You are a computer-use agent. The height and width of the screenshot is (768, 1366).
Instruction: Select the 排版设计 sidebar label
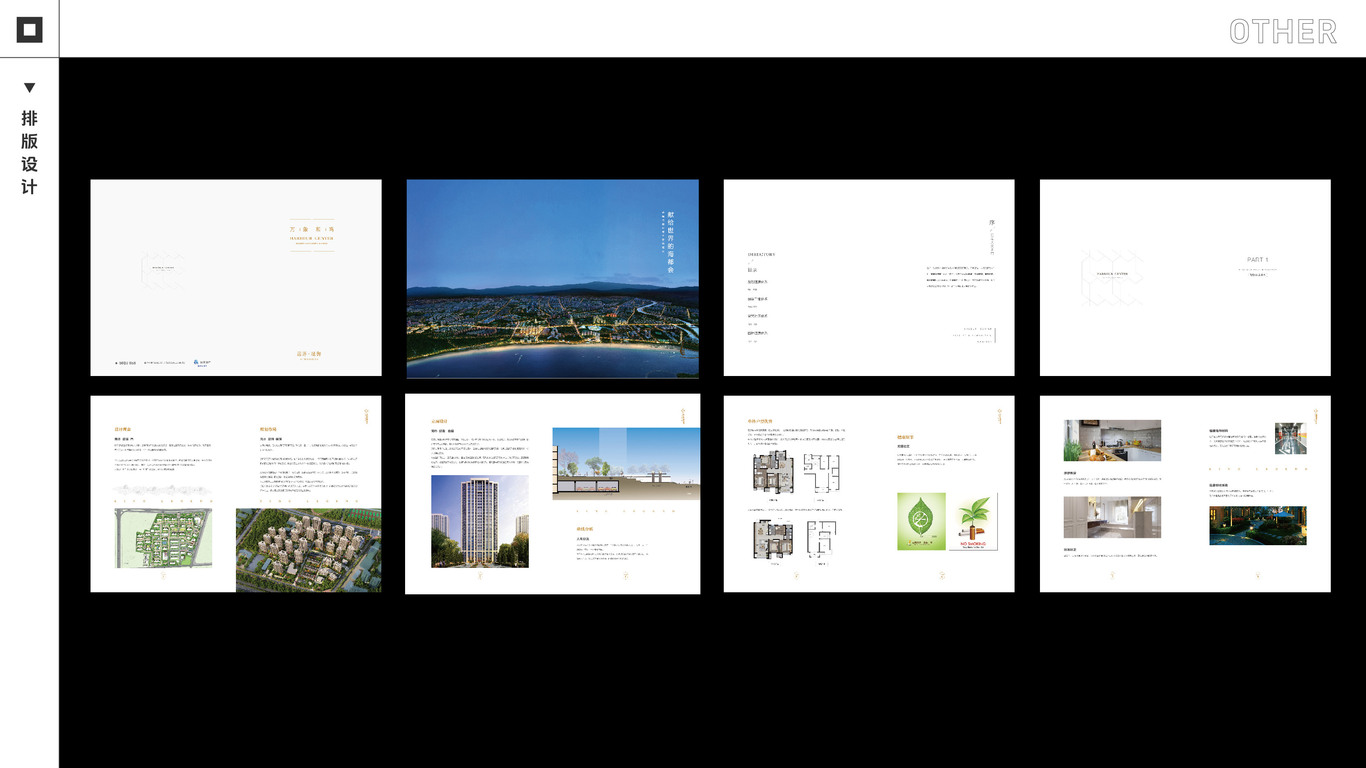29,152
